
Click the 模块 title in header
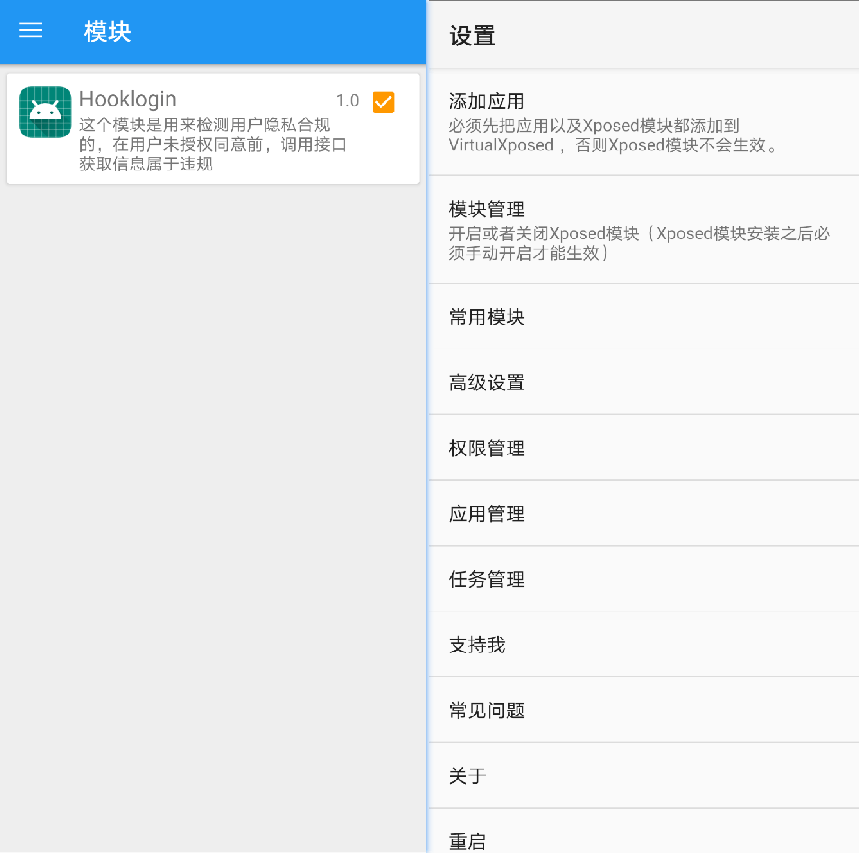pyautogui.click(x=107, y=31)
